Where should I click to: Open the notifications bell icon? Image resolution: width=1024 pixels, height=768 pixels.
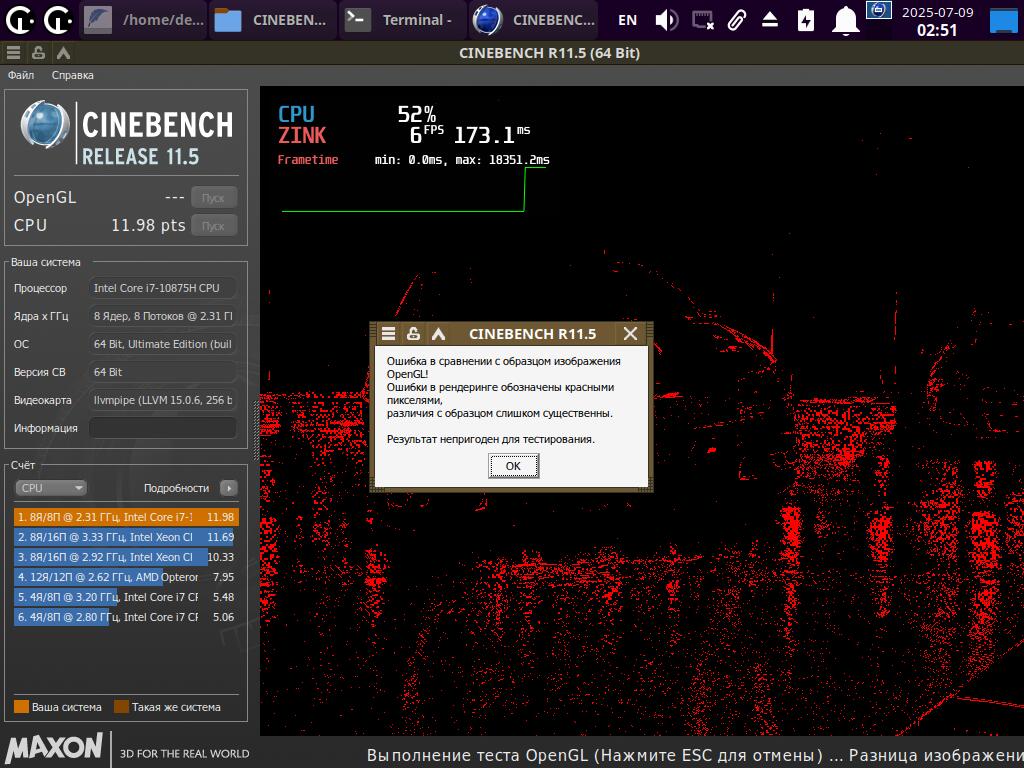845,20
